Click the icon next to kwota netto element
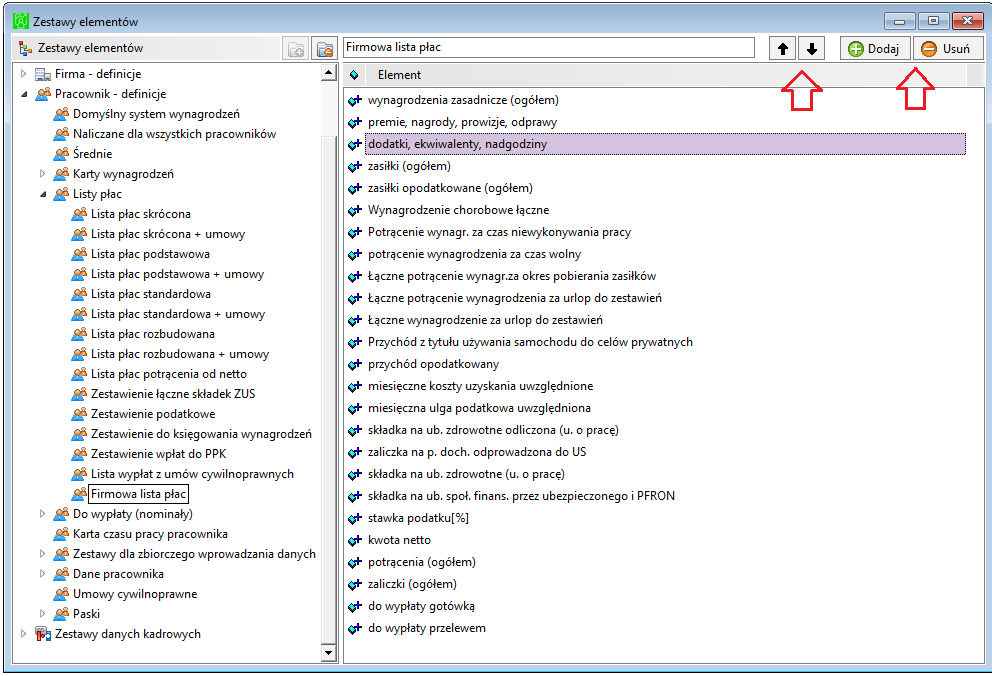Viewport: 992px width, 676px height. click(355, 541)
